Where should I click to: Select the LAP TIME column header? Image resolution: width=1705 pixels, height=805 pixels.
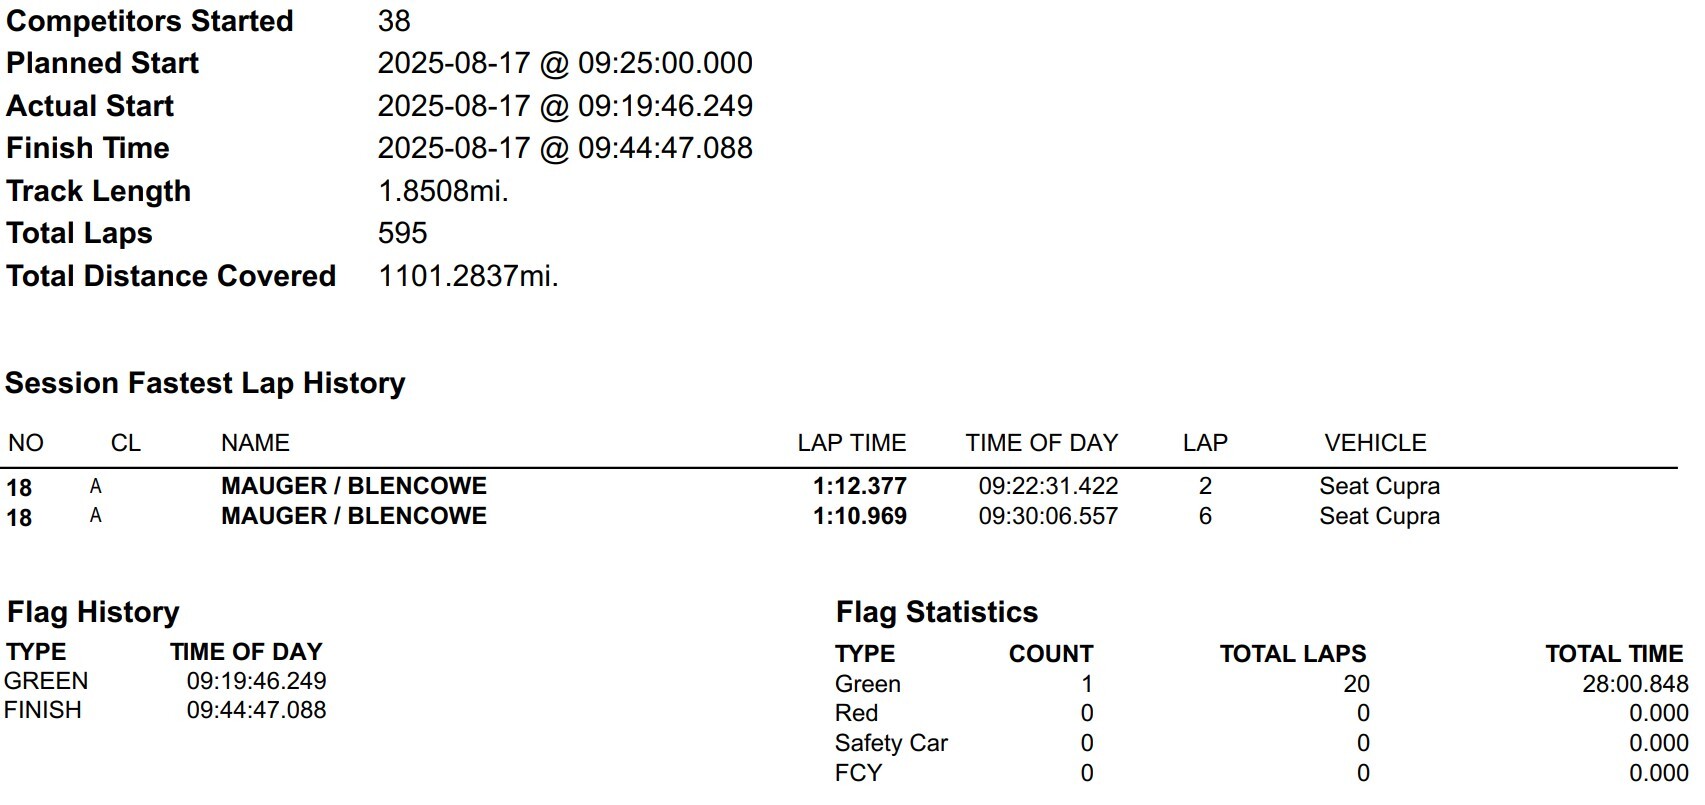(x=852, y=443)
